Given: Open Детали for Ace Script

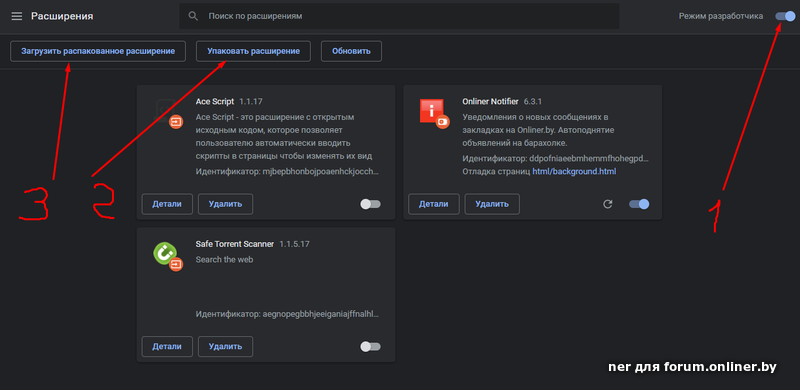Looking at the screenshot, I should (167, 204).
